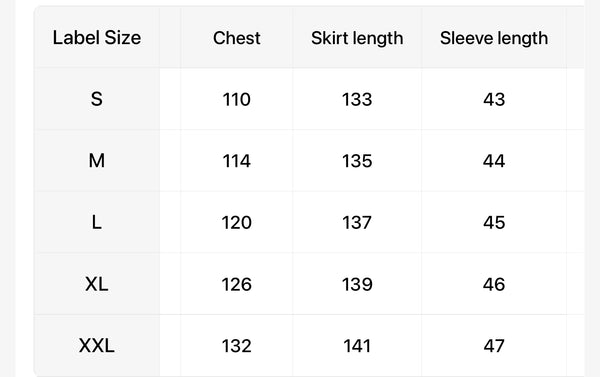Click chest value 132 for size XXL
The image size is (600, 377).
(x=236, y=346)
